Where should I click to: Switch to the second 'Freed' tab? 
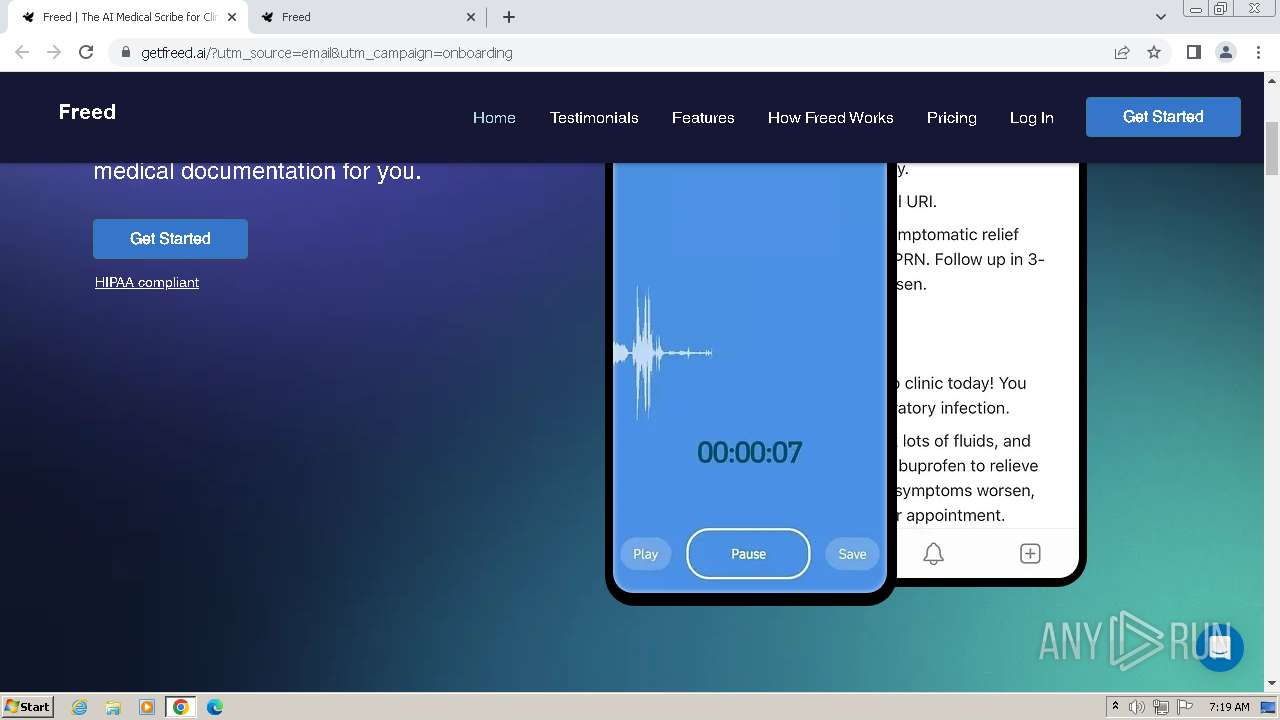(x=368, y=17)
